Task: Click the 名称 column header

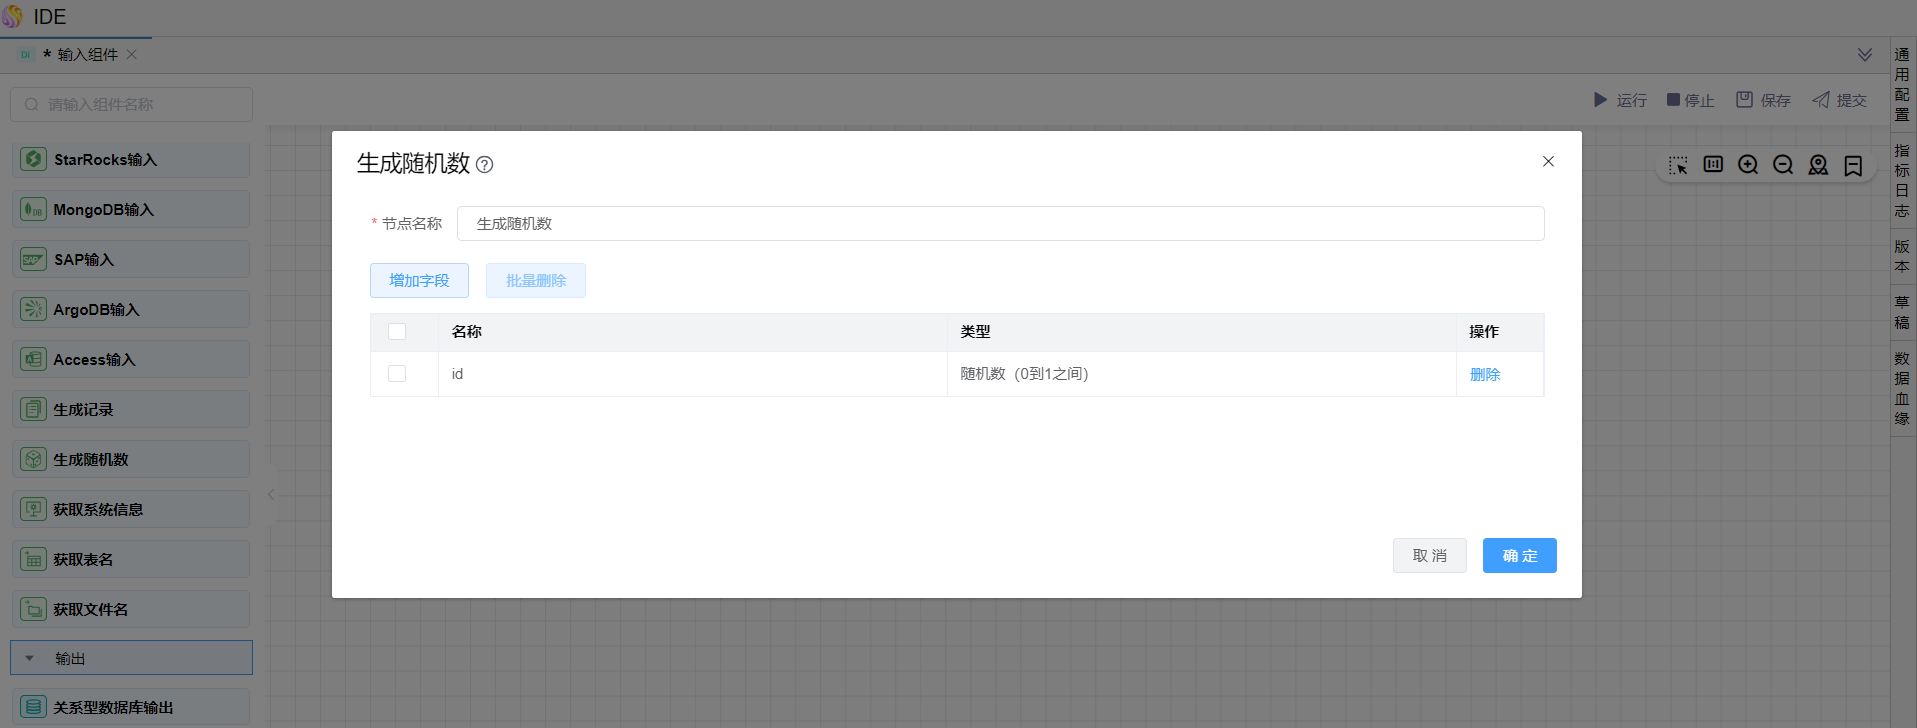Action: [x=693, y=332]
